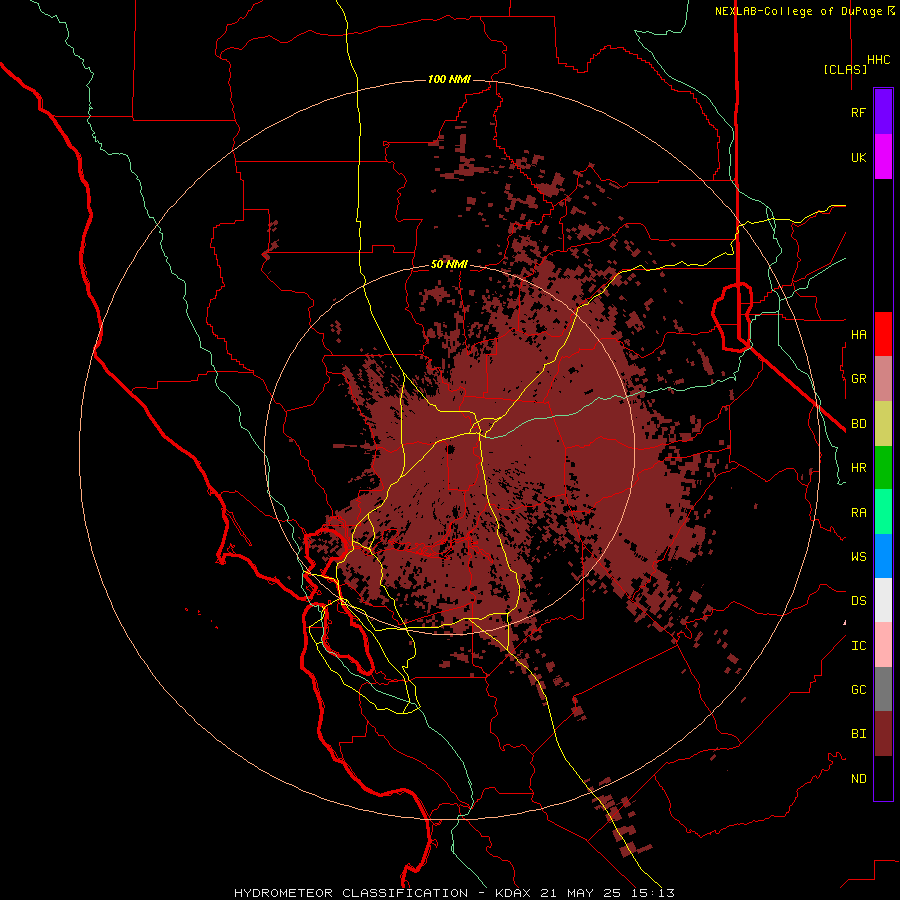The width and height of the screenshot is (900, 900).
Task: Click the ND black legend swatch
Action: (x=883, y=778)
